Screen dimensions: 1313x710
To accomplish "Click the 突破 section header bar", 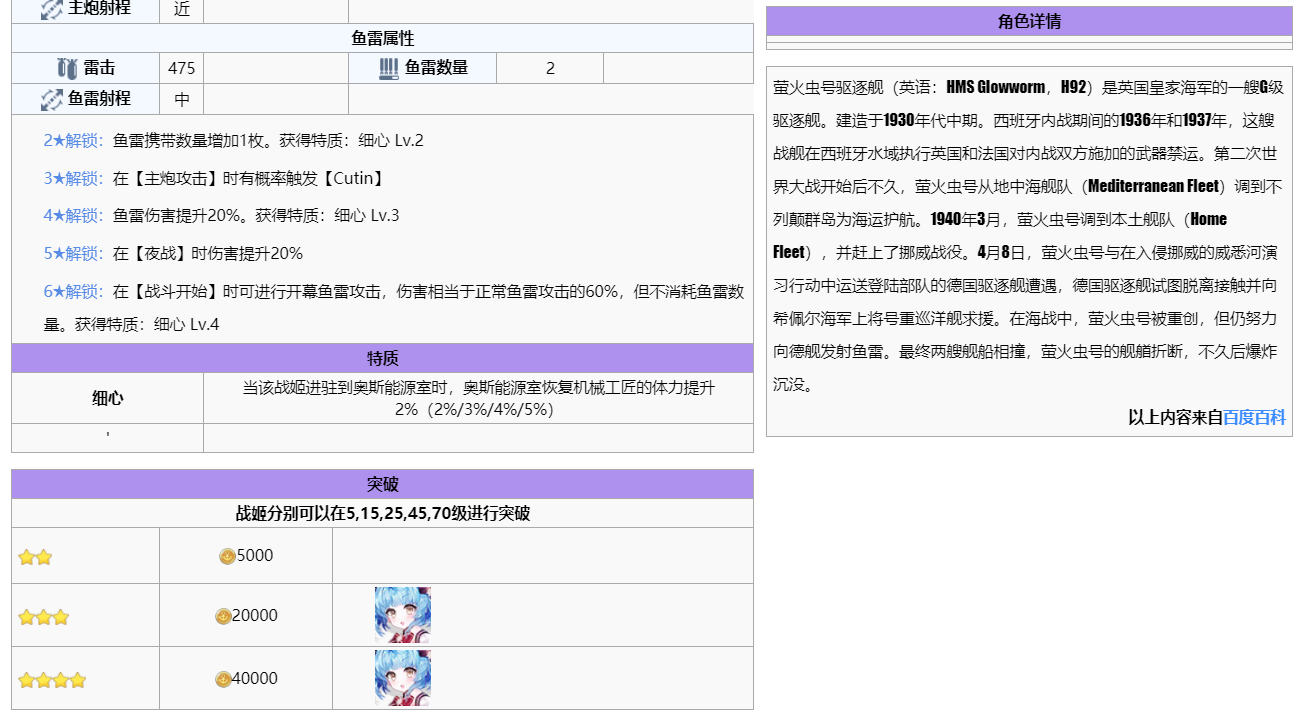I will coord(382,484).
